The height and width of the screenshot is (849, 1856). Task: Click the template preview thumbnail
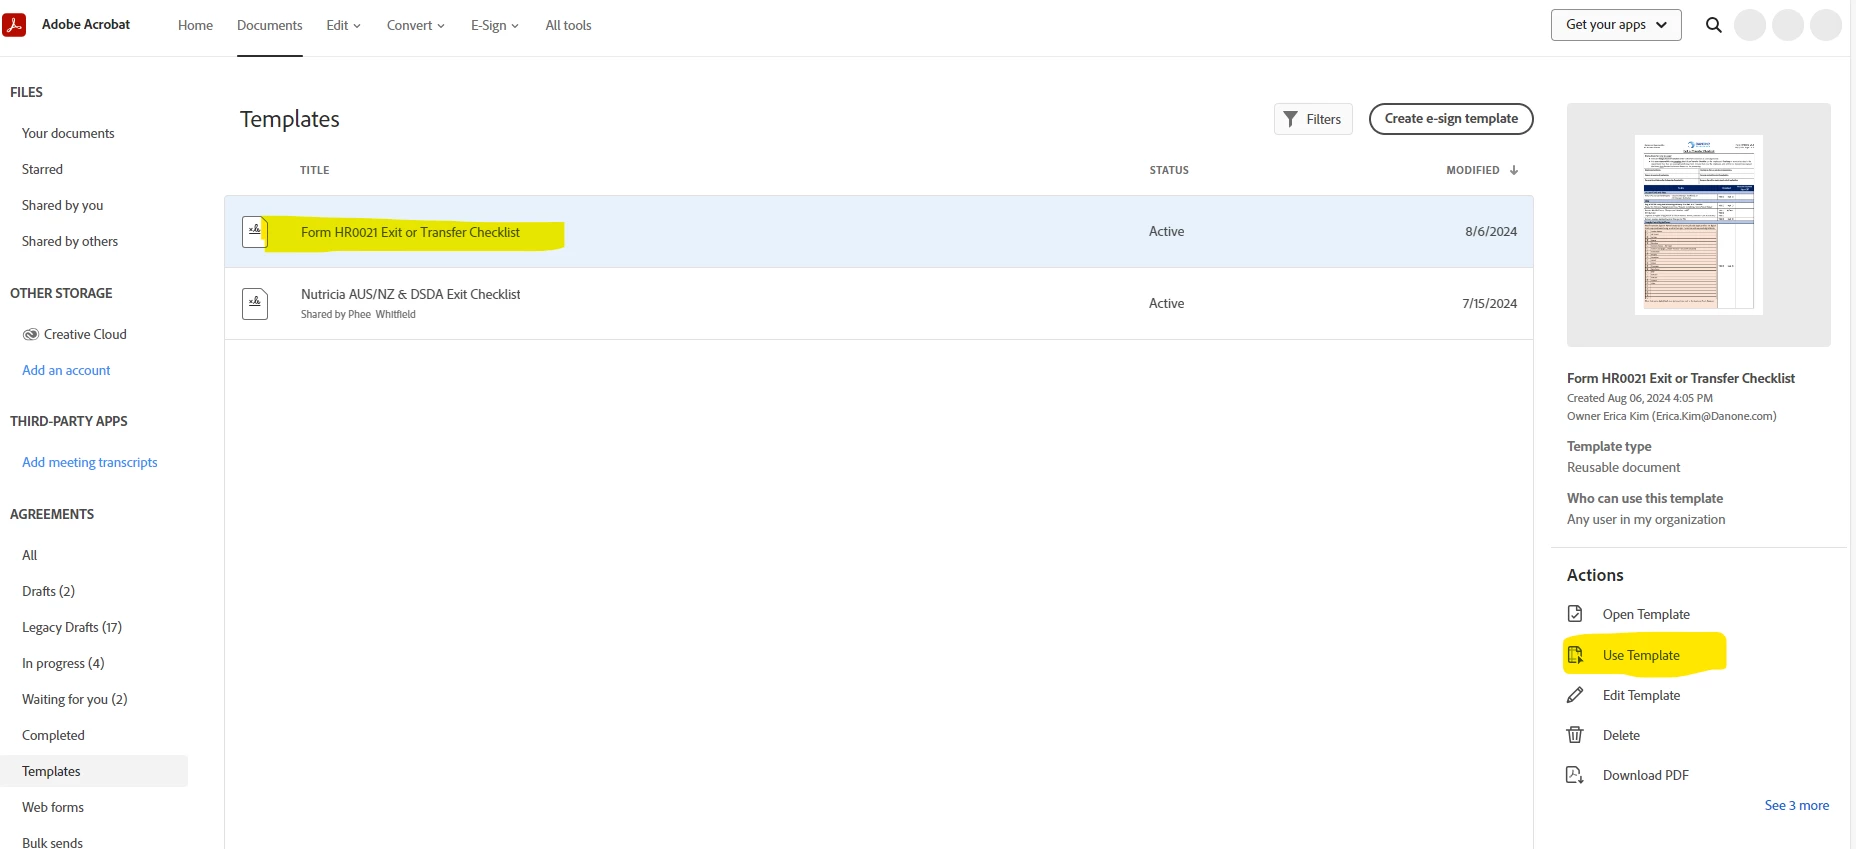[x=1698, y=225]
